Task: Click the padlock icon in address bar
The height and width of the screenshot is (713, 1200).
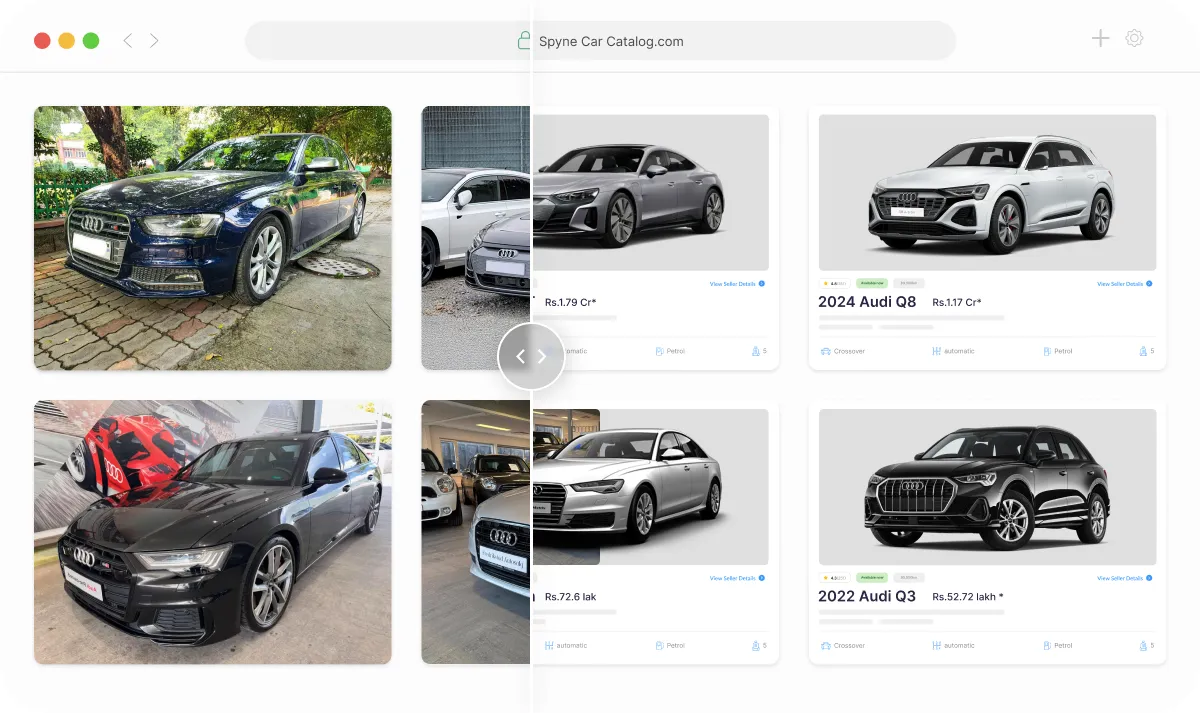Action: pyautogui.click(x=523, y=41)
